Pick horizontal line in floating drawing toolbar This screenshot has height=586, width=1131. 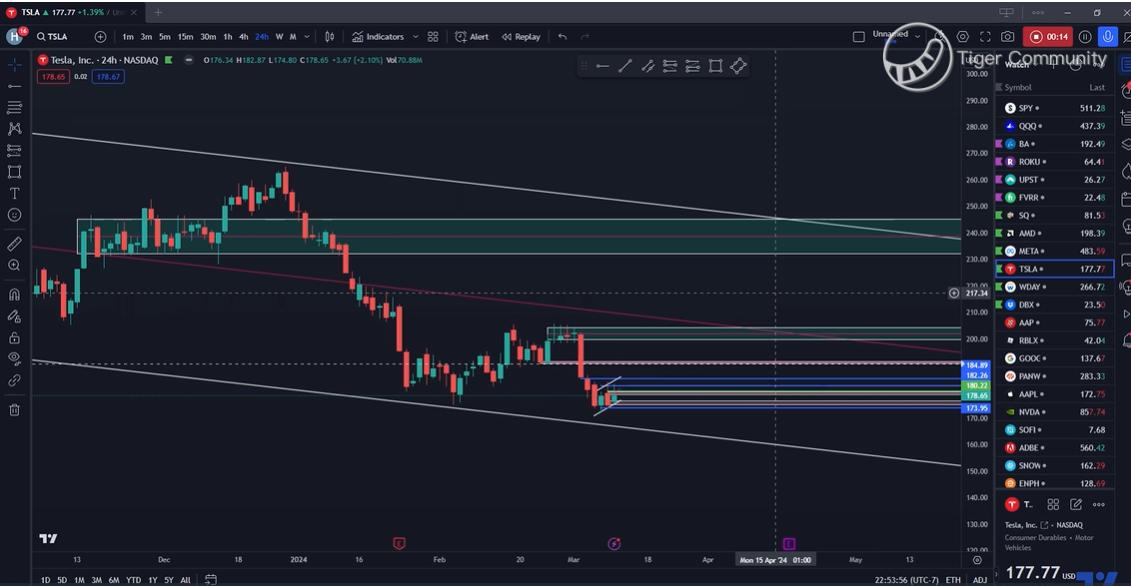[x=603, y=66]
